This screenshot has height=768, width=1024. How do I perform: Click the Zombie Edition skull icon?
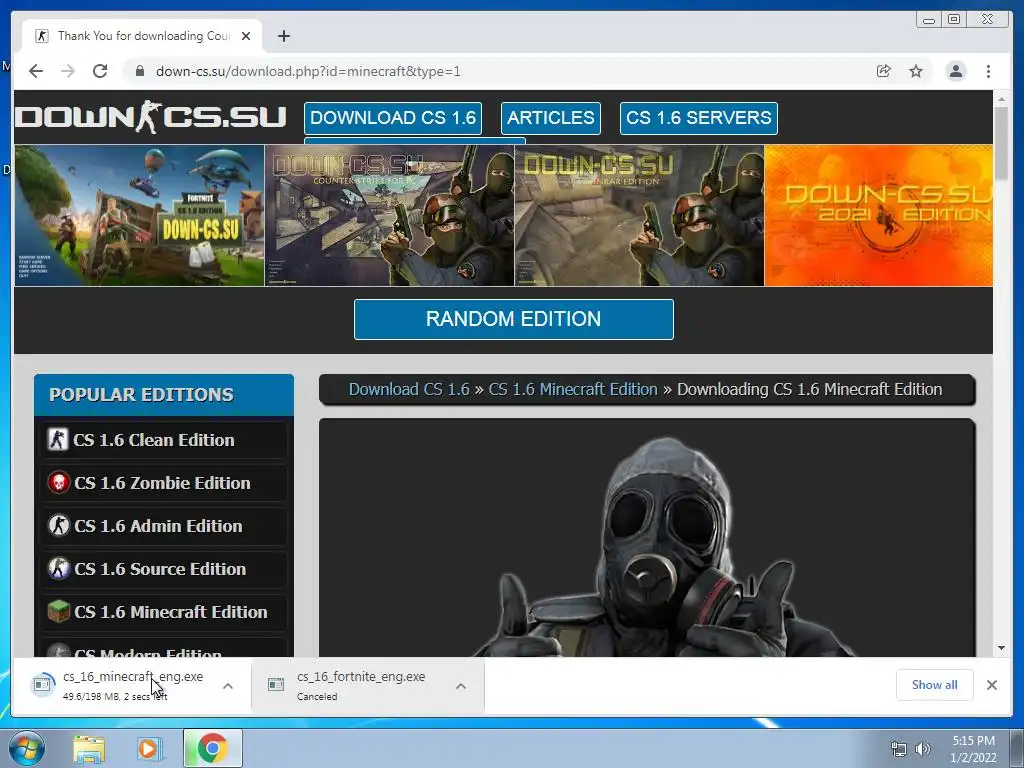coord(59,483)
